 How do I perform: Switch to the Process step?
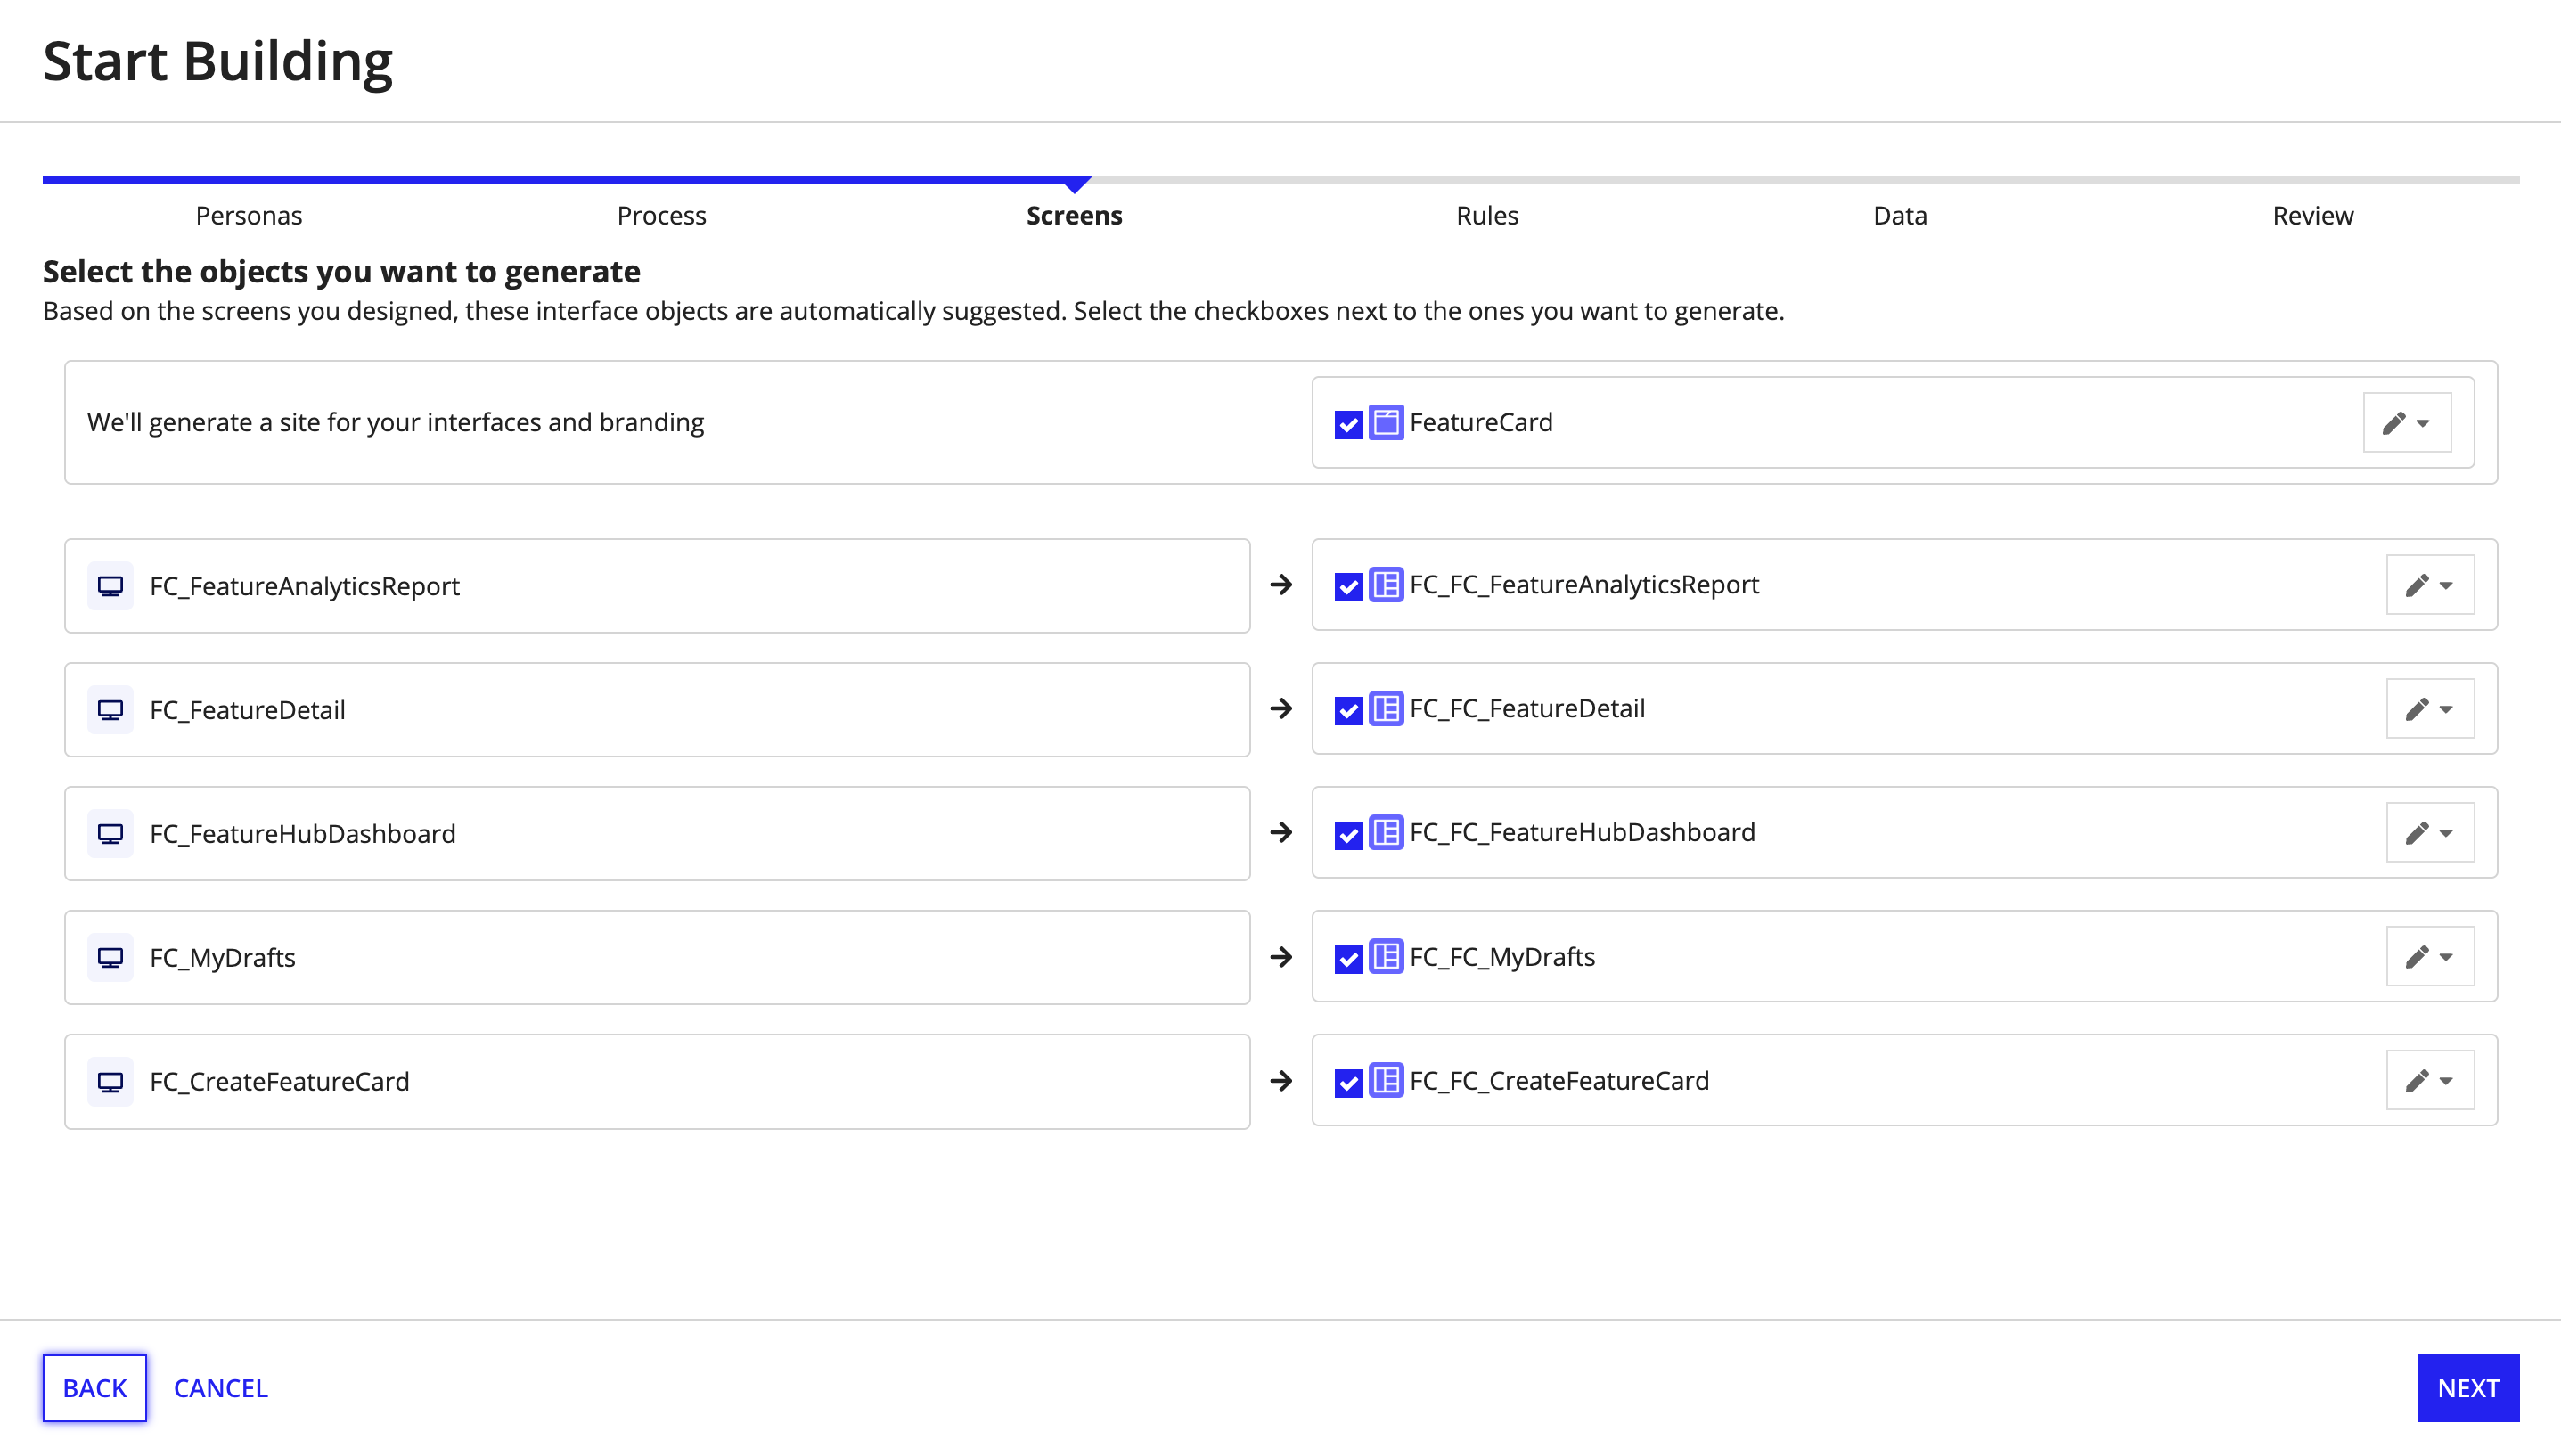coord(661,216)
